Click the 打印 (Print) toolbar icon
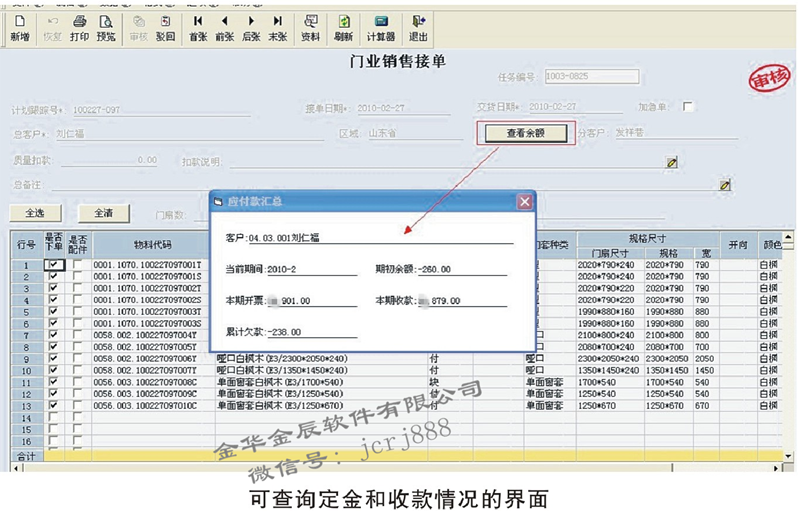This screenshot has width=800, height=511. point(79,27)
